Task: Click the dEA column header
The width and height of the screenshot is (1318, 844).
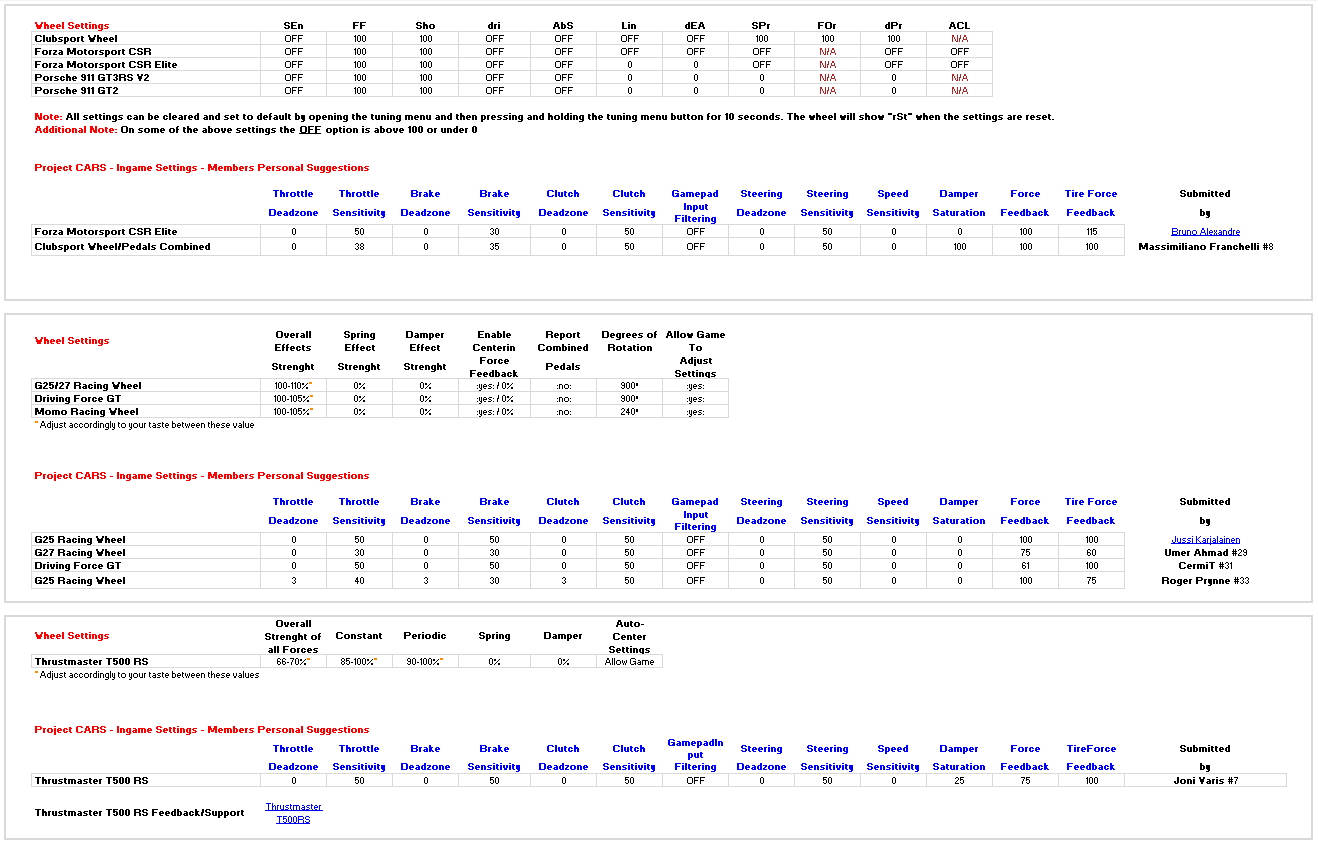Action: coord(695,26)
